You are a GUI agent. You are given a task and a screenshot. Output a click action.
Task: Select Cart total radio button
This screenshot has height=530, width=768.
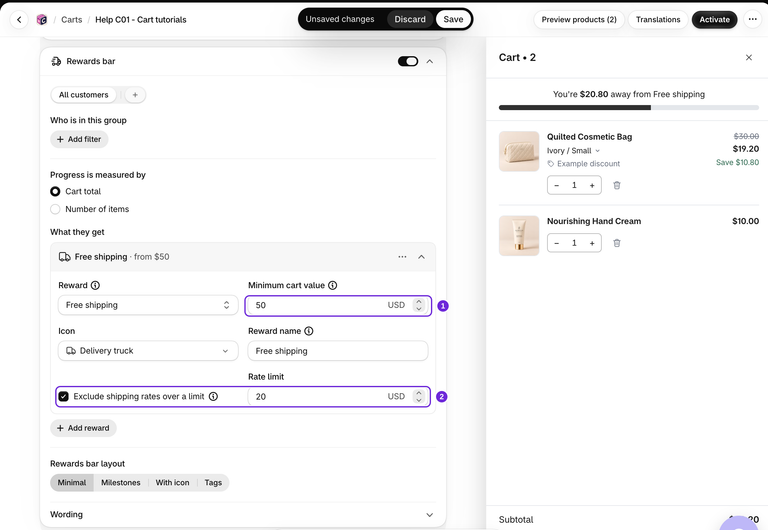click(x=55, y=192)
